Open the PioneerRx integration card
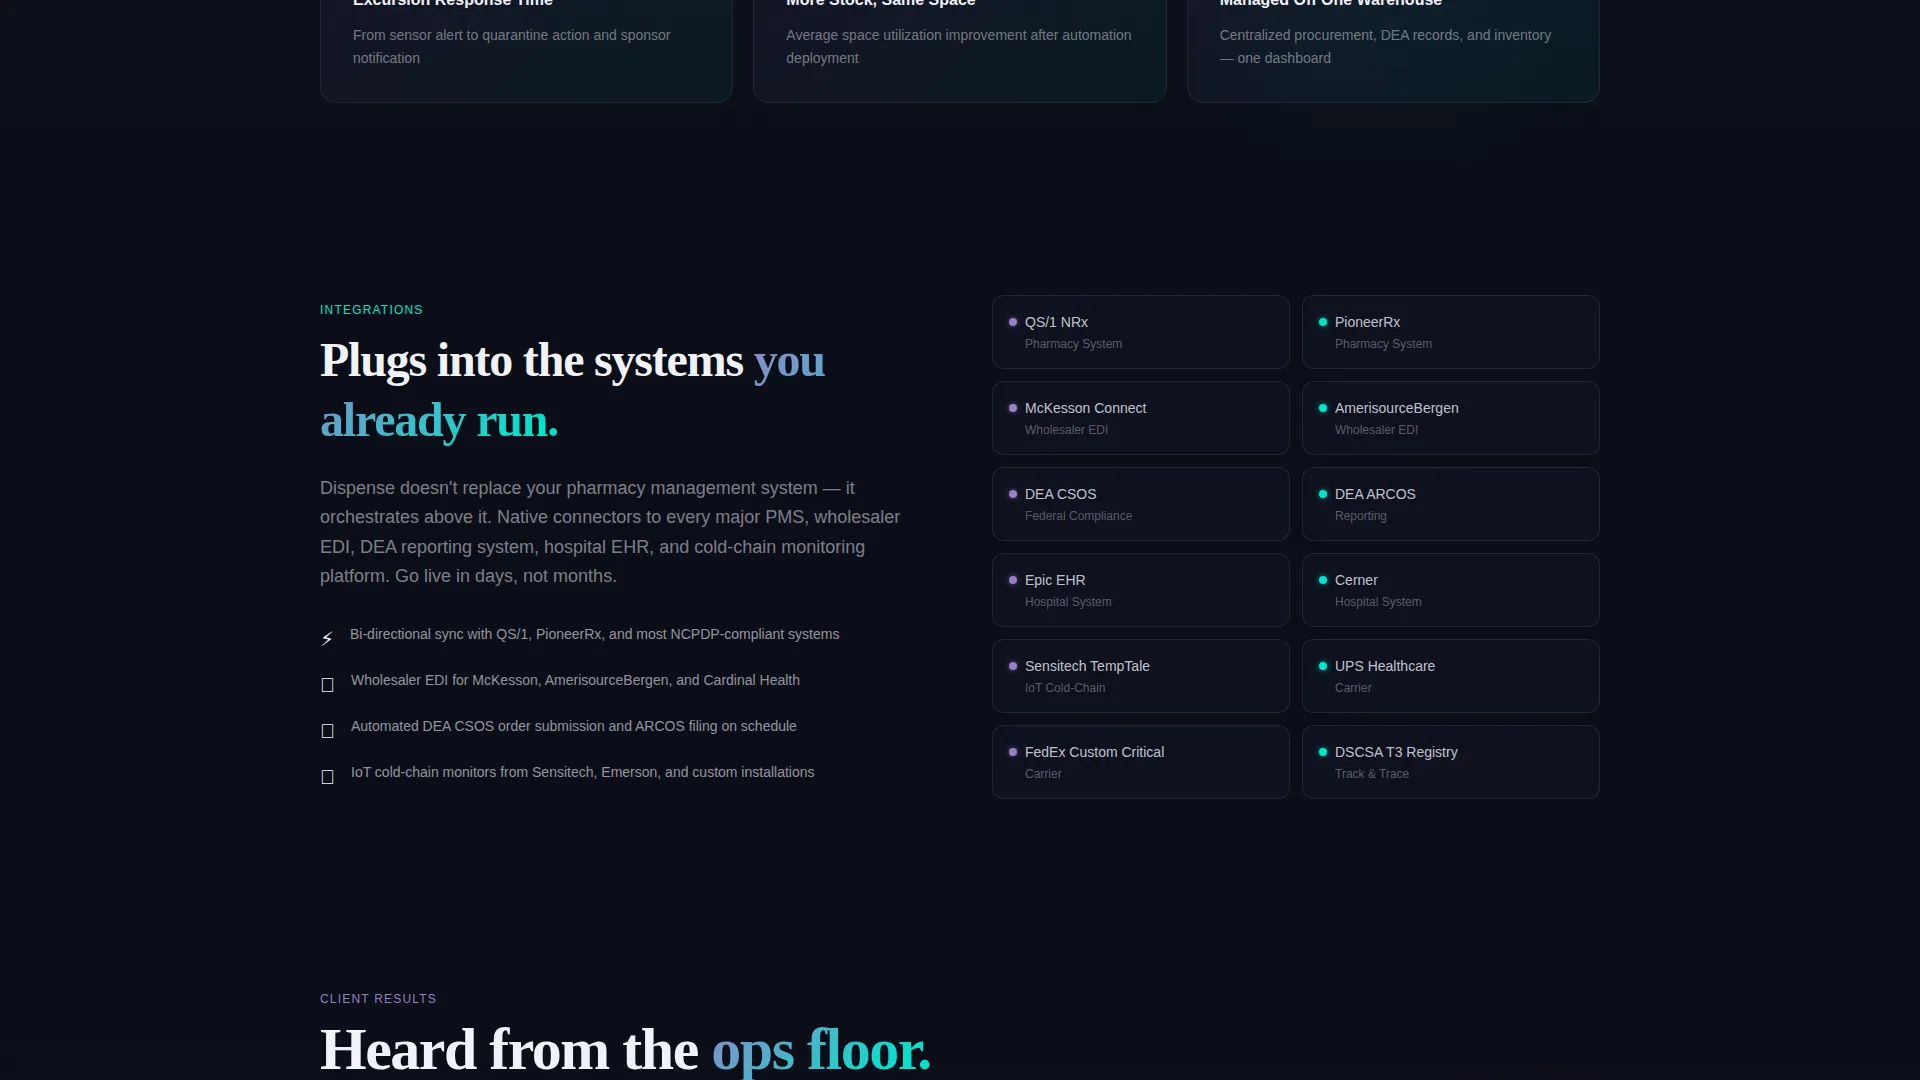Screen dimensions: 1920x1080 (1450, 332)
